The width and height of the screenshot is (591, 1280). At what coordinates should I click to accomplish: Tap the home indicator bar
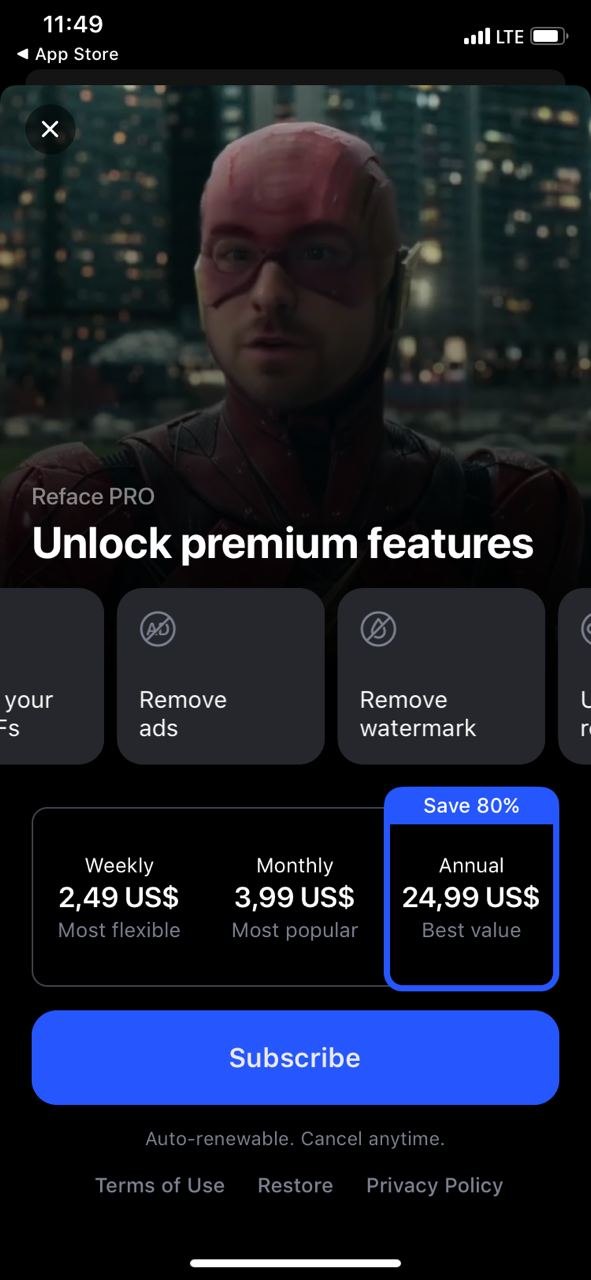click(295, 1263)
